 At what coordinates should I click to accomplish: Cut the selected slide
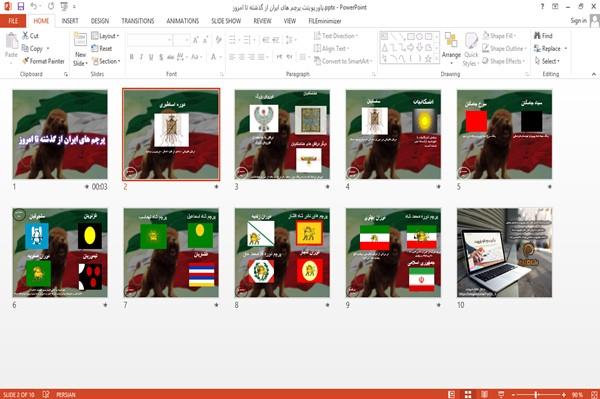click(30, 36)
